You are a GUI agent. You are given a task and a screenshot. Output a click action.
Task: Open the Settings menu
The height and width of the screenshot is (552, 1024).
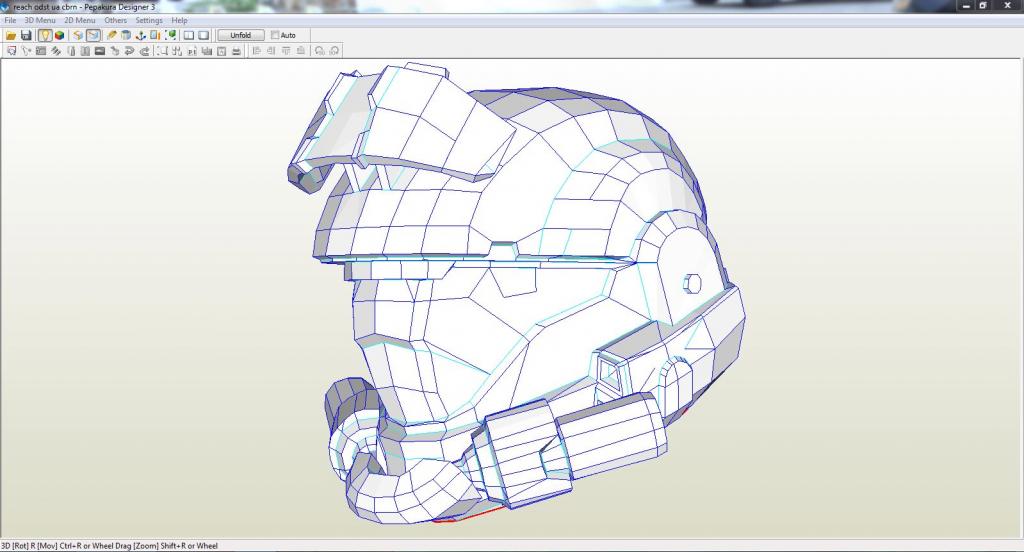pyautogui.click(x=149, y=20)
